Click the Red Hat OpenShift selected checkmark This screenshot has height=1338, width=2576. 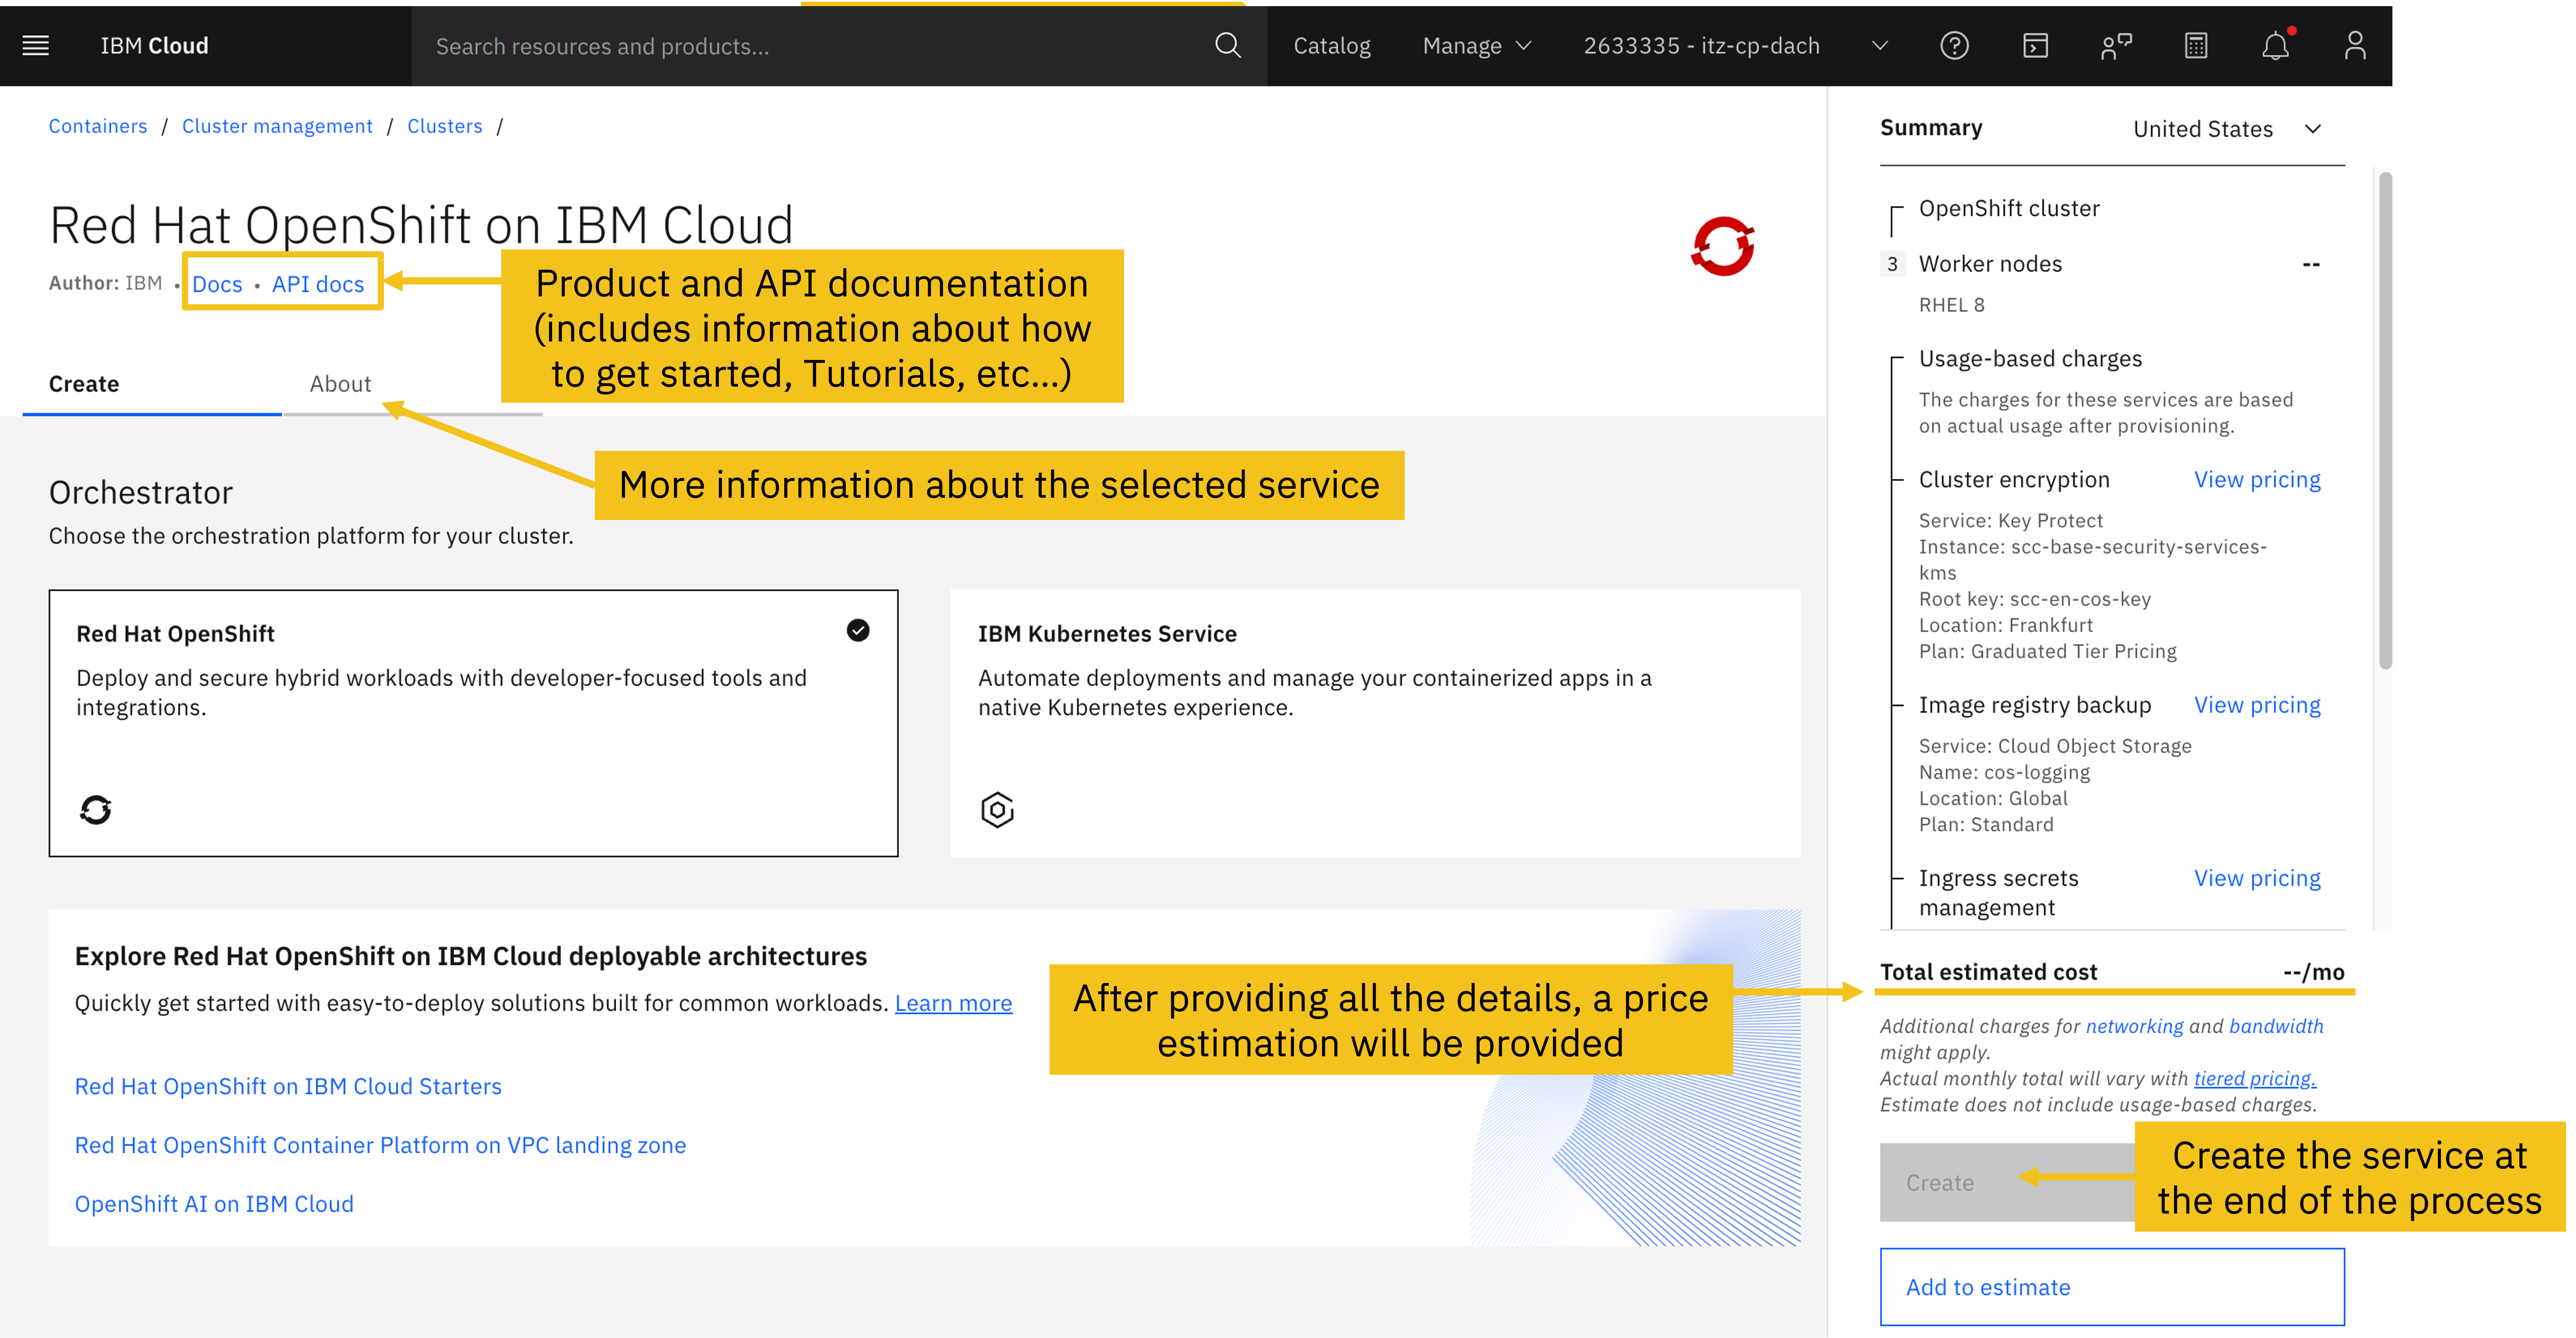[858, 630]
